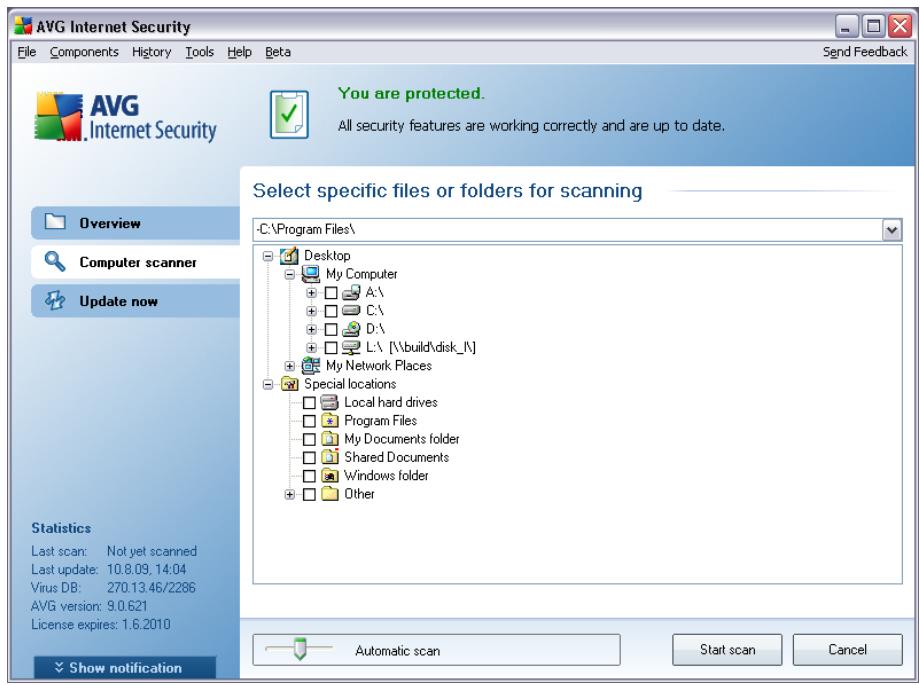This screenshot has width=920, height=685.
Task: Click the My Documents folder icon
Action: tap(330, 439)
